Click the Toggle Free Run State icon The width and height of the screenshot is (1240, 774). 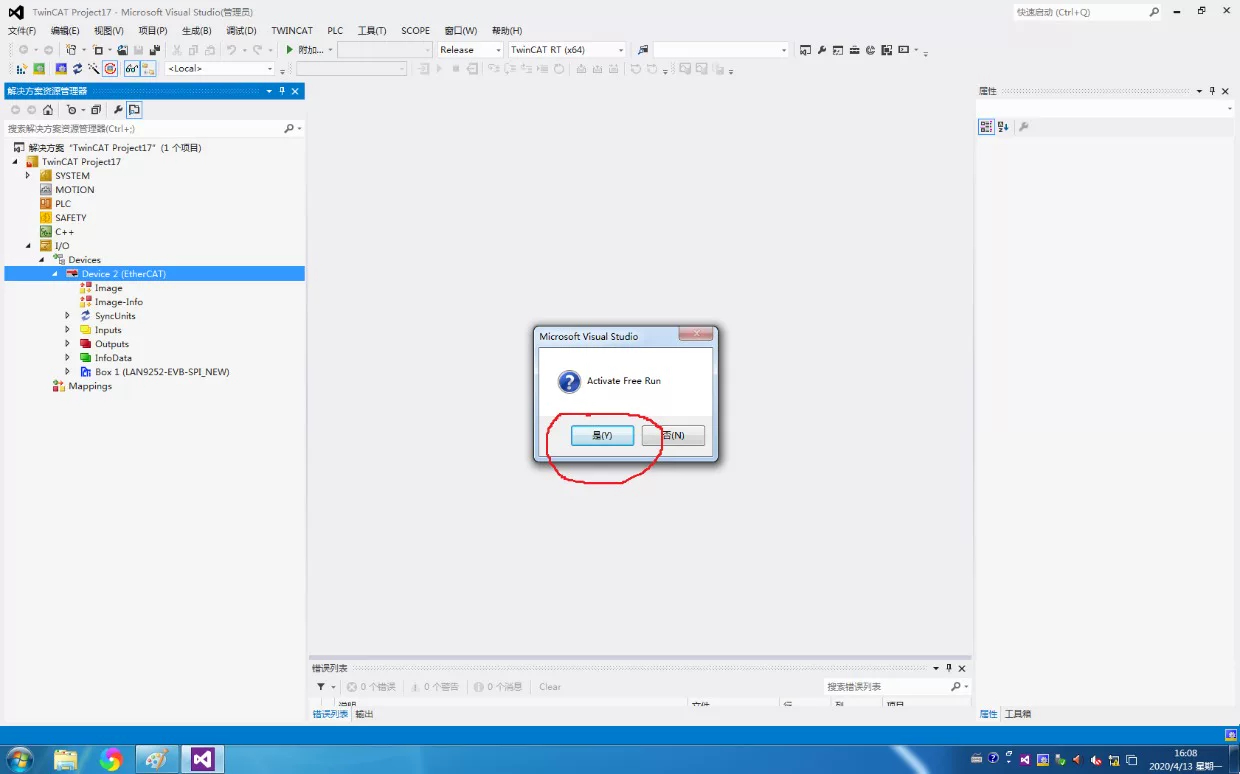click(110, 69)
